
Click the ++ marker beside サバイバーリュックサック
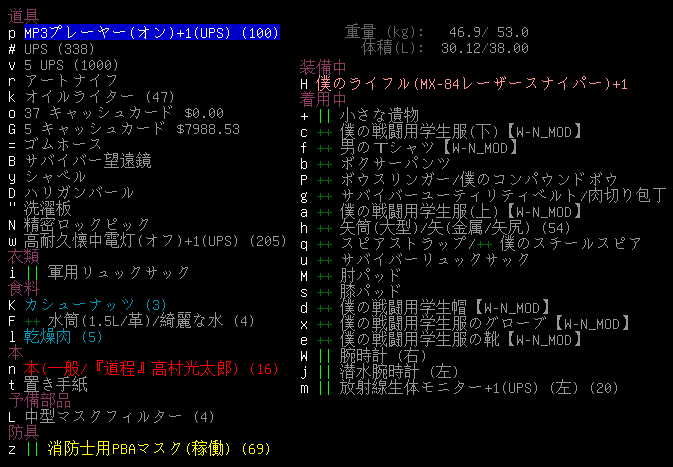(325, 259)
